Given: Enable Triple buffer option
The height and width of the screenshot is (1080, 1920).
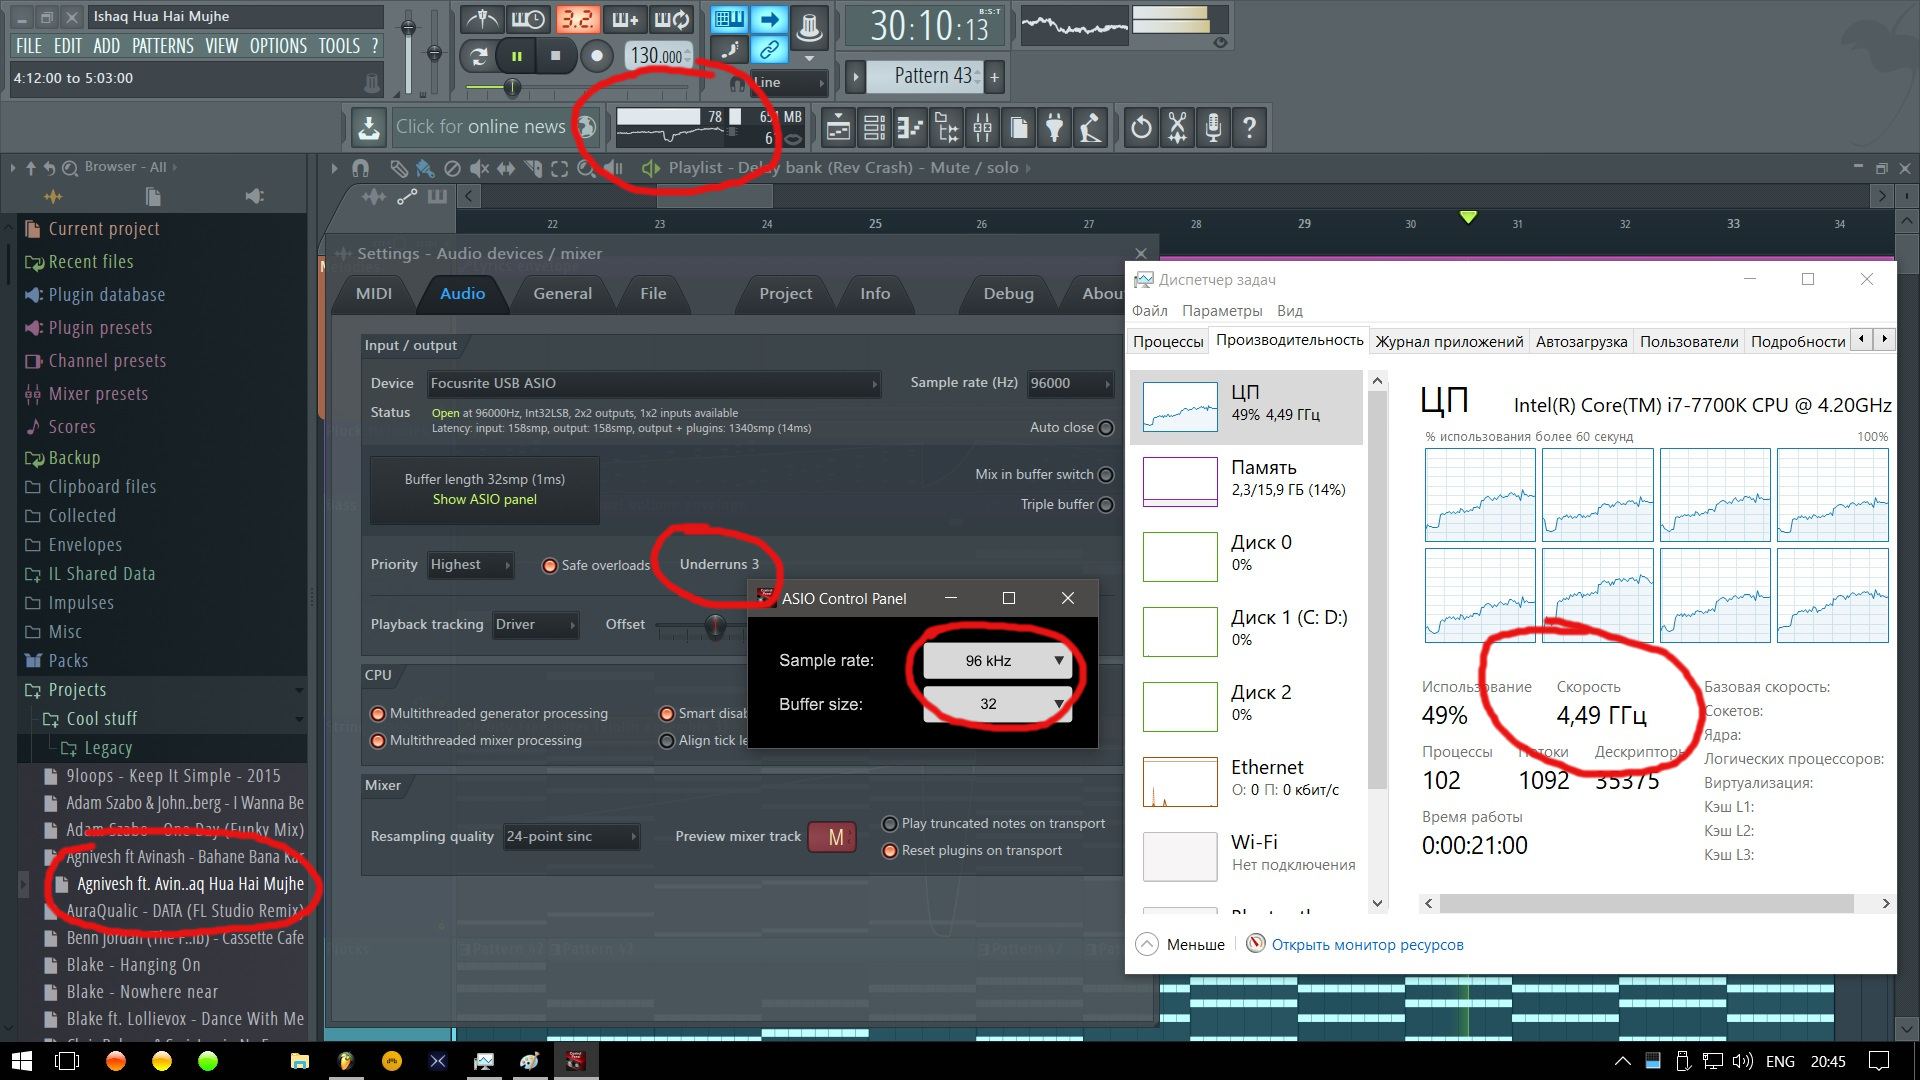Looking at the screenshot, I should [x=1106, y=505].
